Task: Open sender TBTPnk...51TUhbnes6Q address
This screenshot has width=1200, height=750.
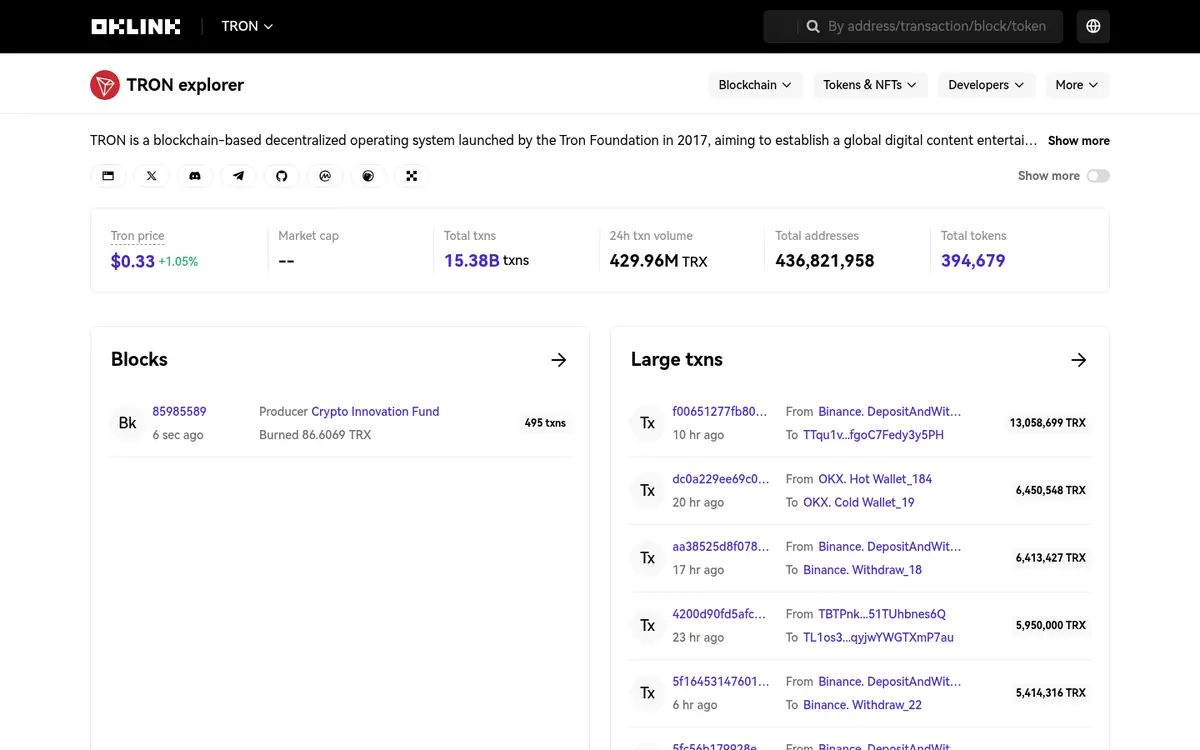Action: pos(882,614)
